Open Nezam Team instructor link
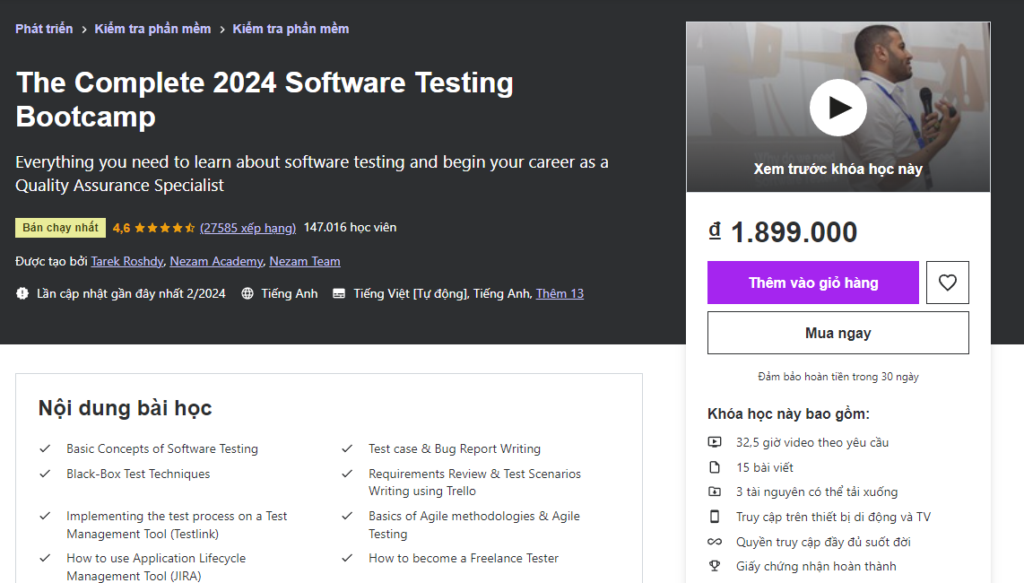1024x583 pixels. [304, 262]
